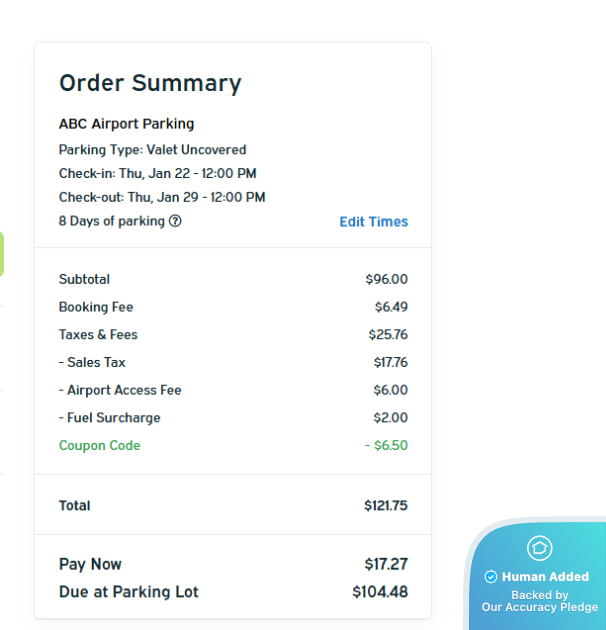
Task: Click the Check-out date line
Action: [162, 197]
